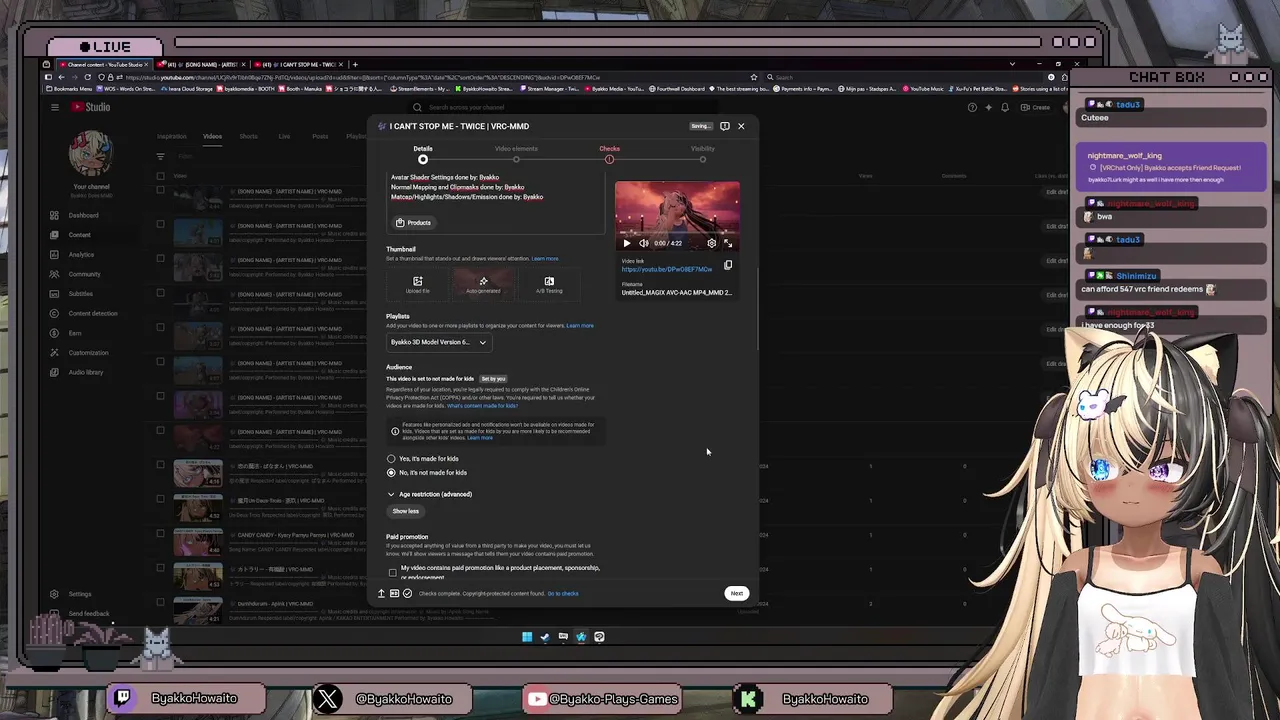The width and height of the screenshot is (1280, 720).
Task: Click the info icon in the kids notice
Action: point(395,431)
